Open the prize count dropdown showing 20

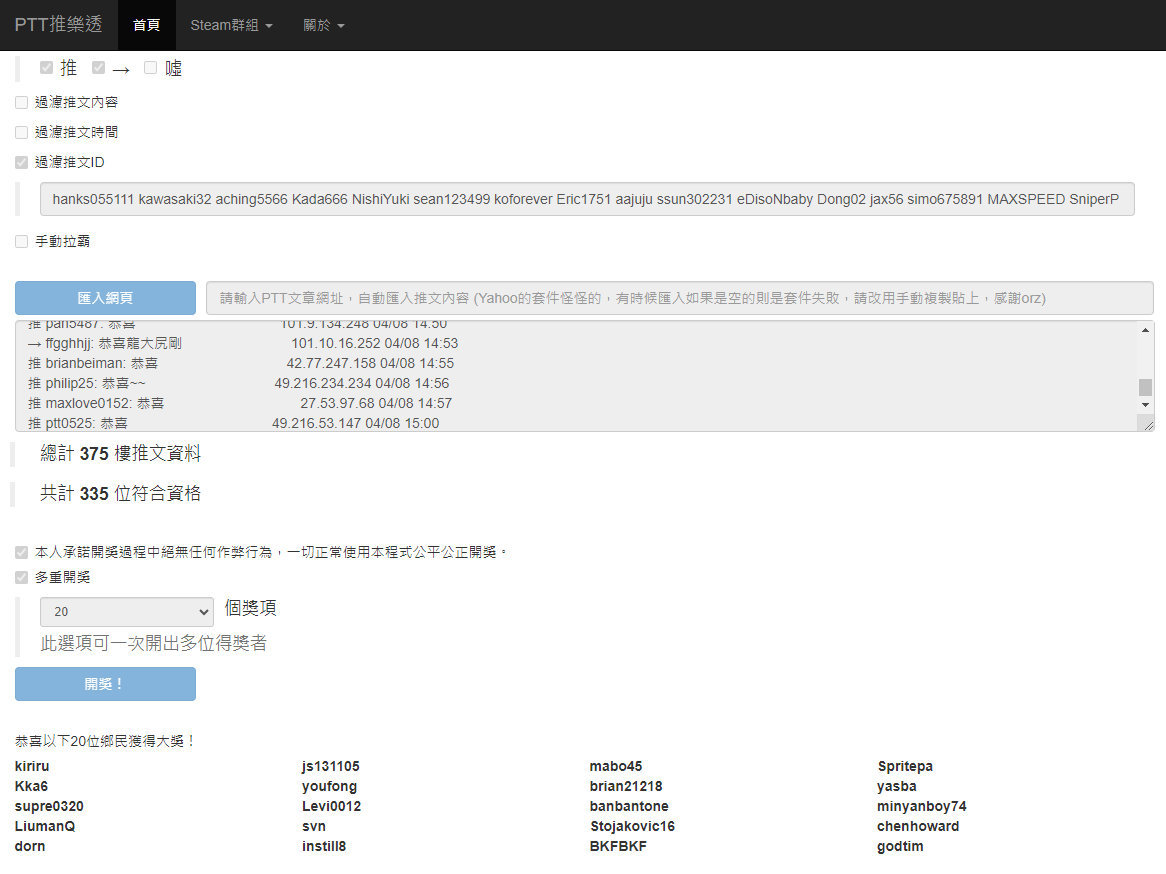(127, 611)
